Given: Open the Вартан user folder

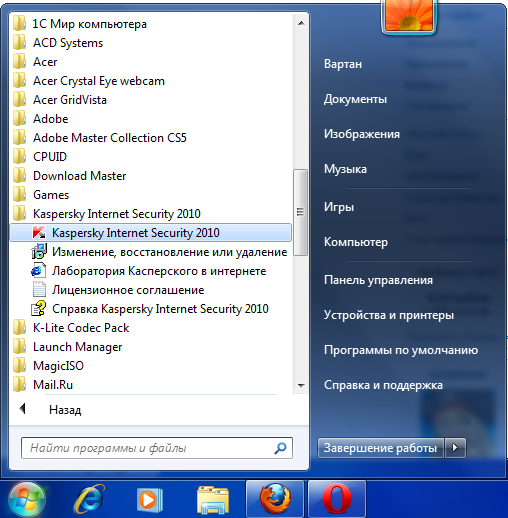Looking at the screenshot, I should click(x=343, y=64).
